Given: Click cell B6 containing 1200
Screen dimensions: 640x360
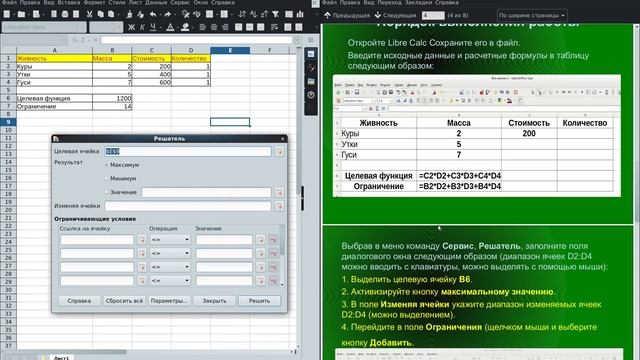Looking at the screenshot, I should pos(112,98).
